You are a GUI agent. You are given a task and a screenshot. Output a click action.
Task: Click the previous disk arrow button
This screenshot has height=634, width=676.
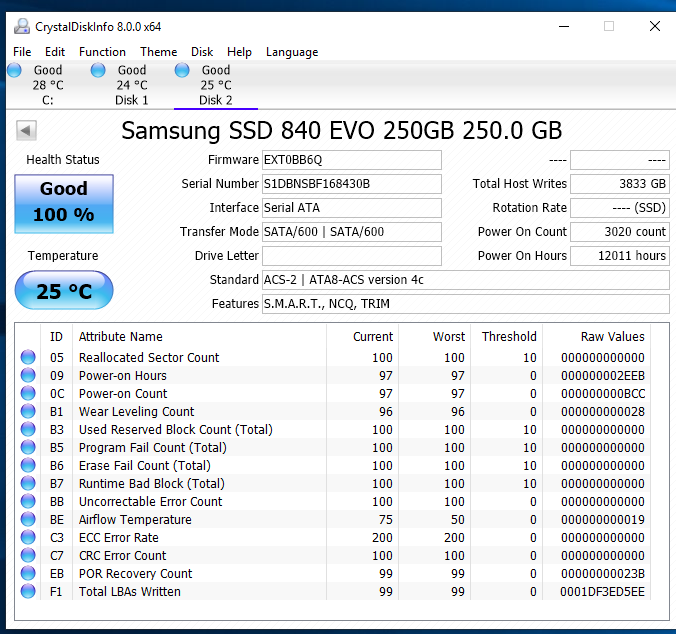pyautogui.click(x=27, y=131)
